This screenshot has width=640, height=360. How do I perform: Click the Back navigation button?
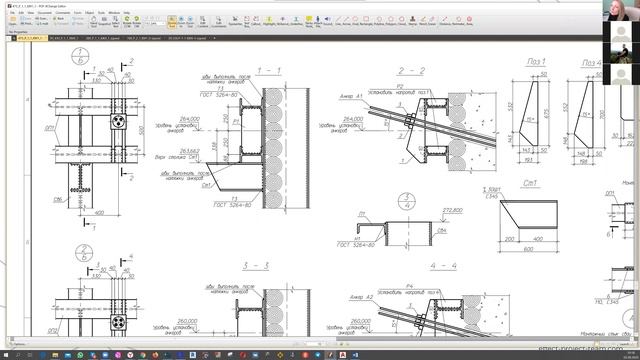[x=59, y=18]
